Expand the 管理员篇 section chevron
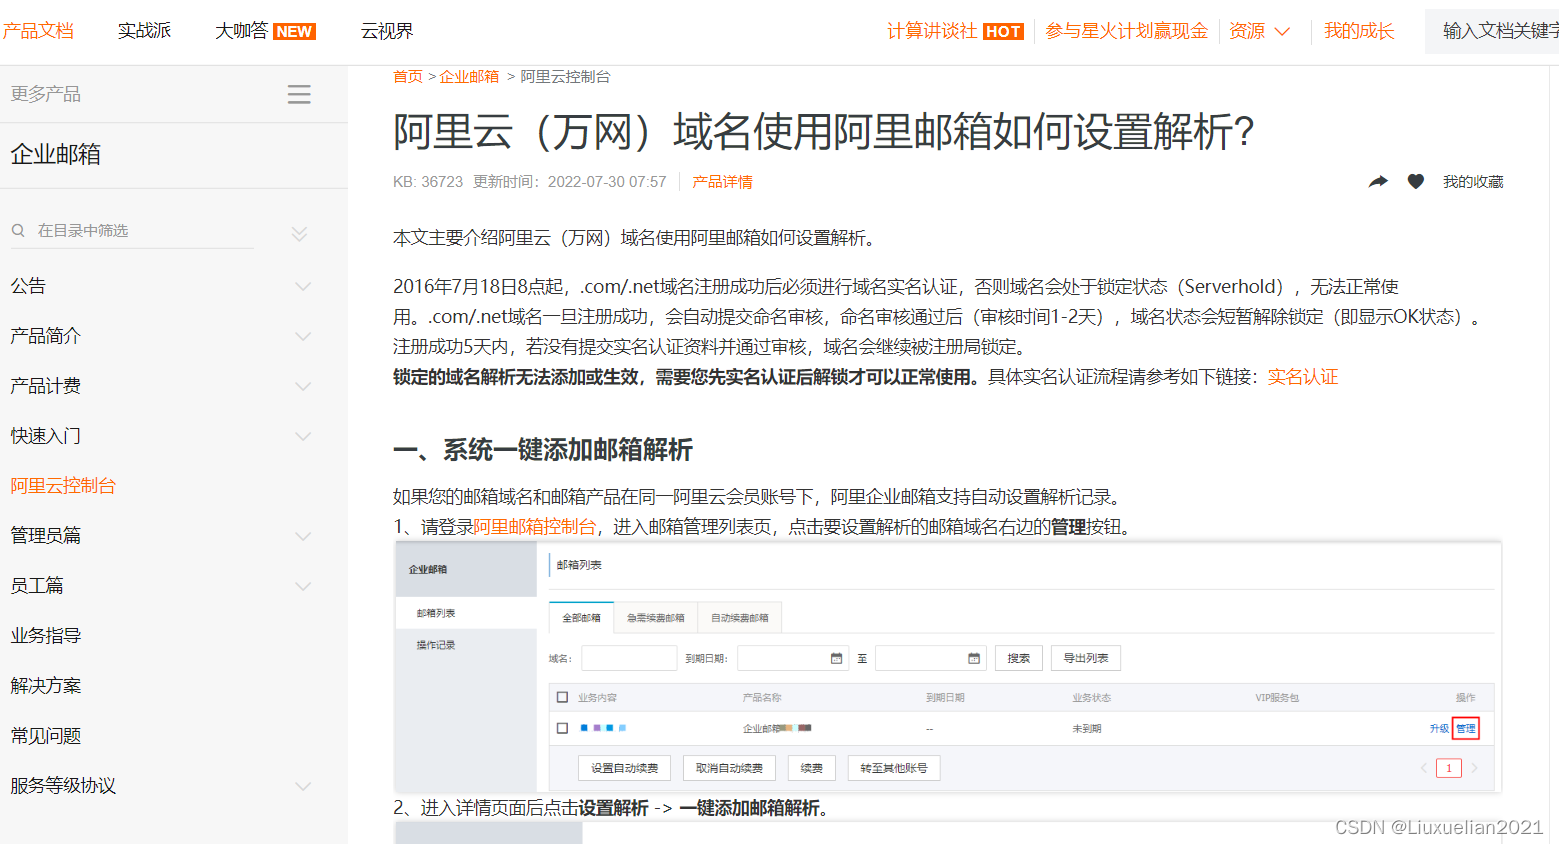This screenshot has width=1559, height=844. [303, 536]
